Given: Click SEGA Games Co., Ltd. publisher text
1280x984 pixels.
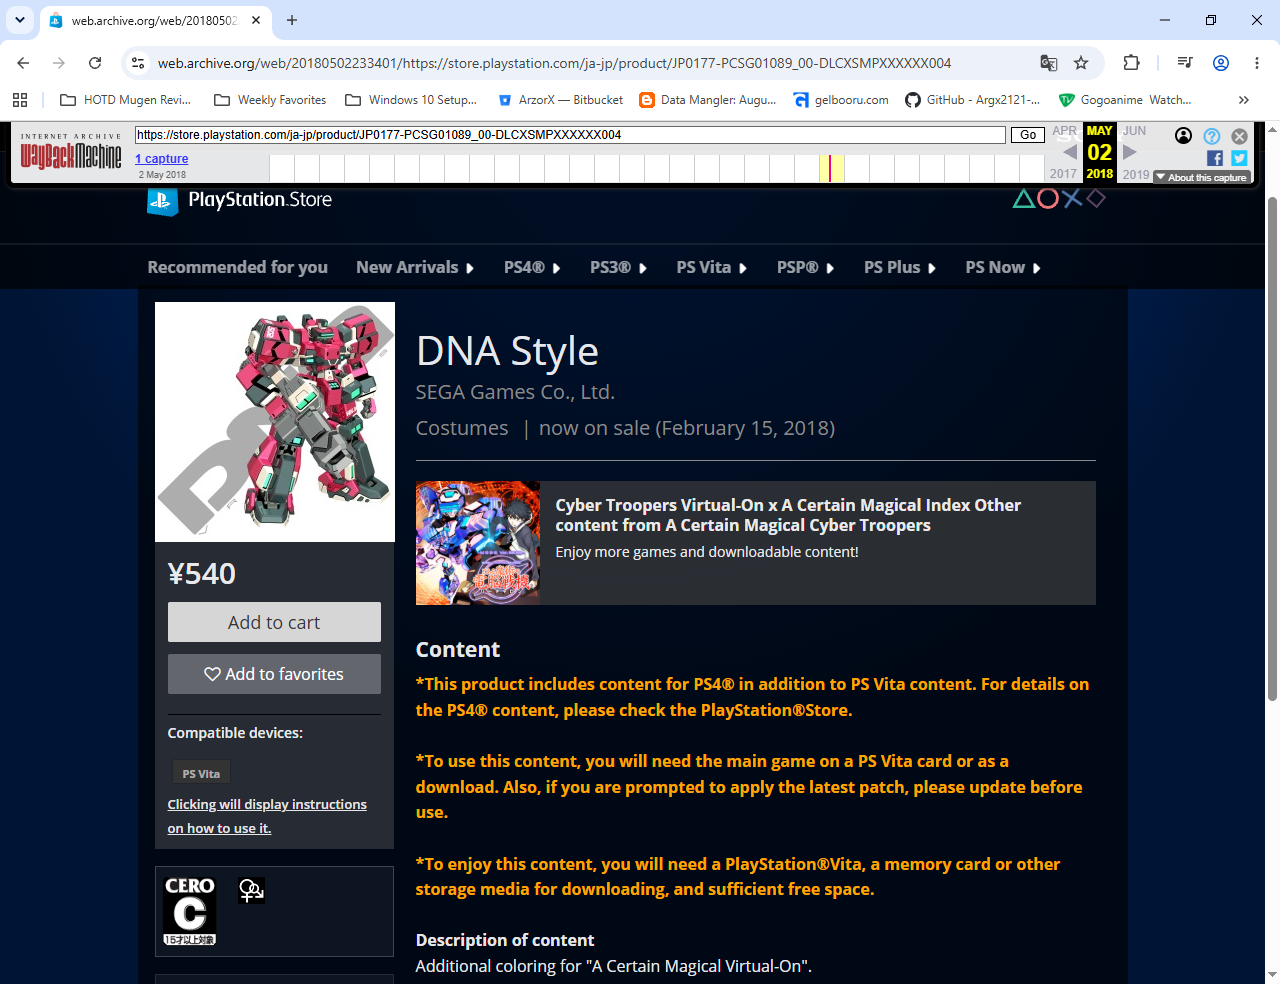Looking at the screenshot, I should click(515, 392).
